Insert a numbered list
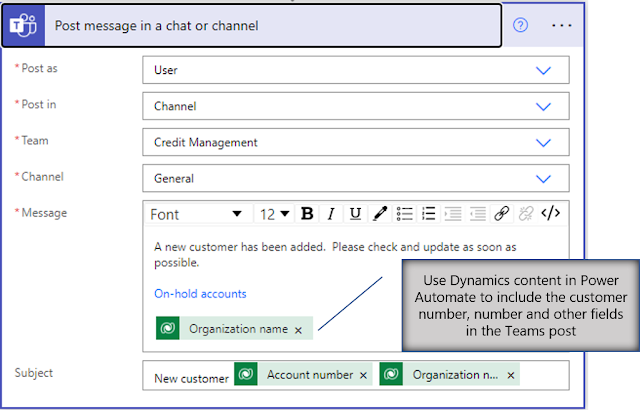Image resolution: width=640 pixels, height=410 pixels. tap(429, 213)
